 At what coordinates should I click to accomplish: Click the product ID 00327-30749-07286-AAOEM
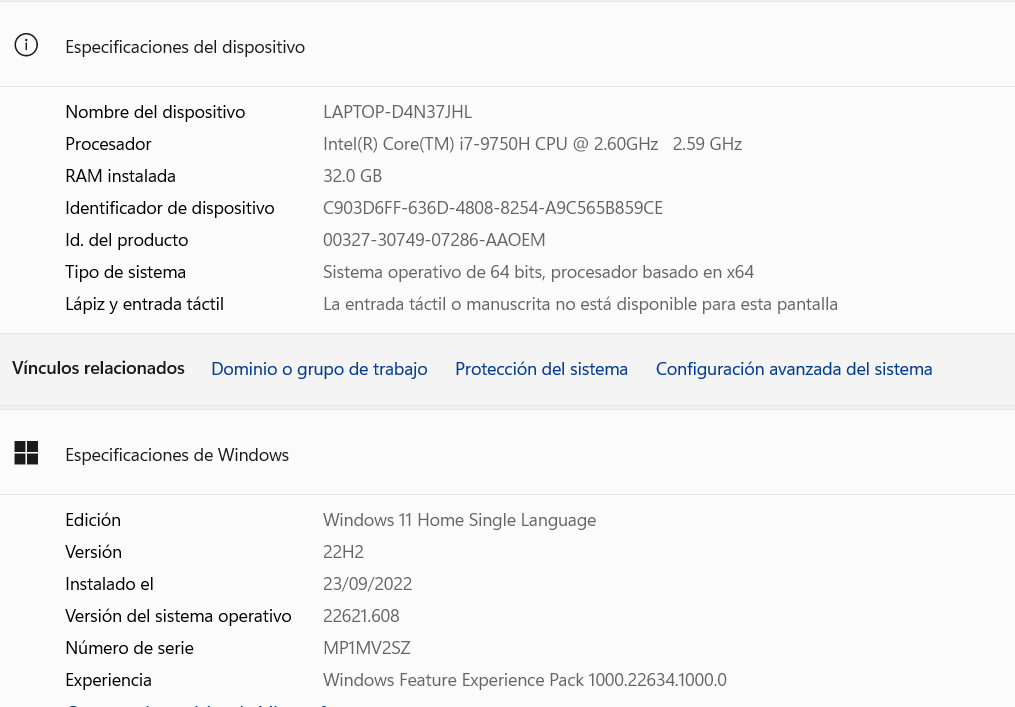(x=434, y=240)
